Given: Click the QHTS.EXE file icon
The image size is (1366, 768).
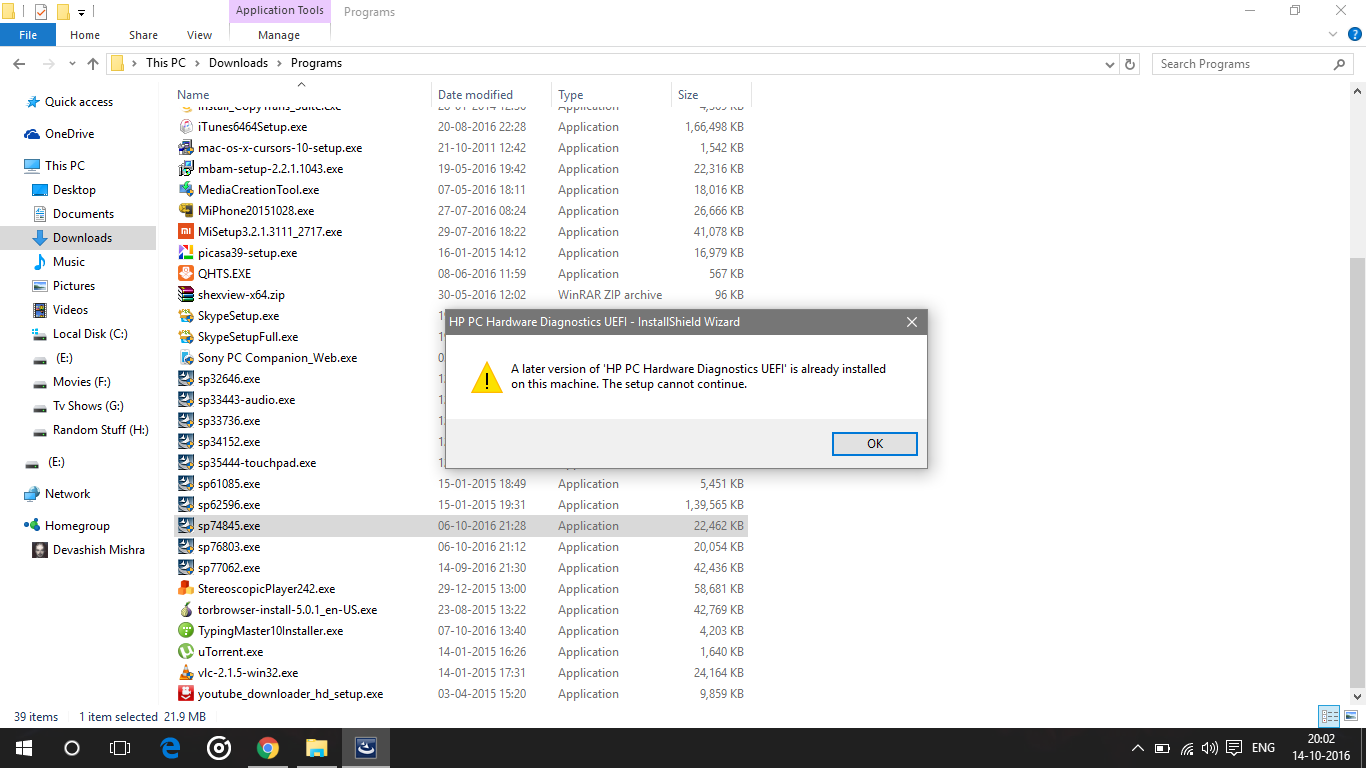Looking at the screenshot, I should tap(186, 274).
